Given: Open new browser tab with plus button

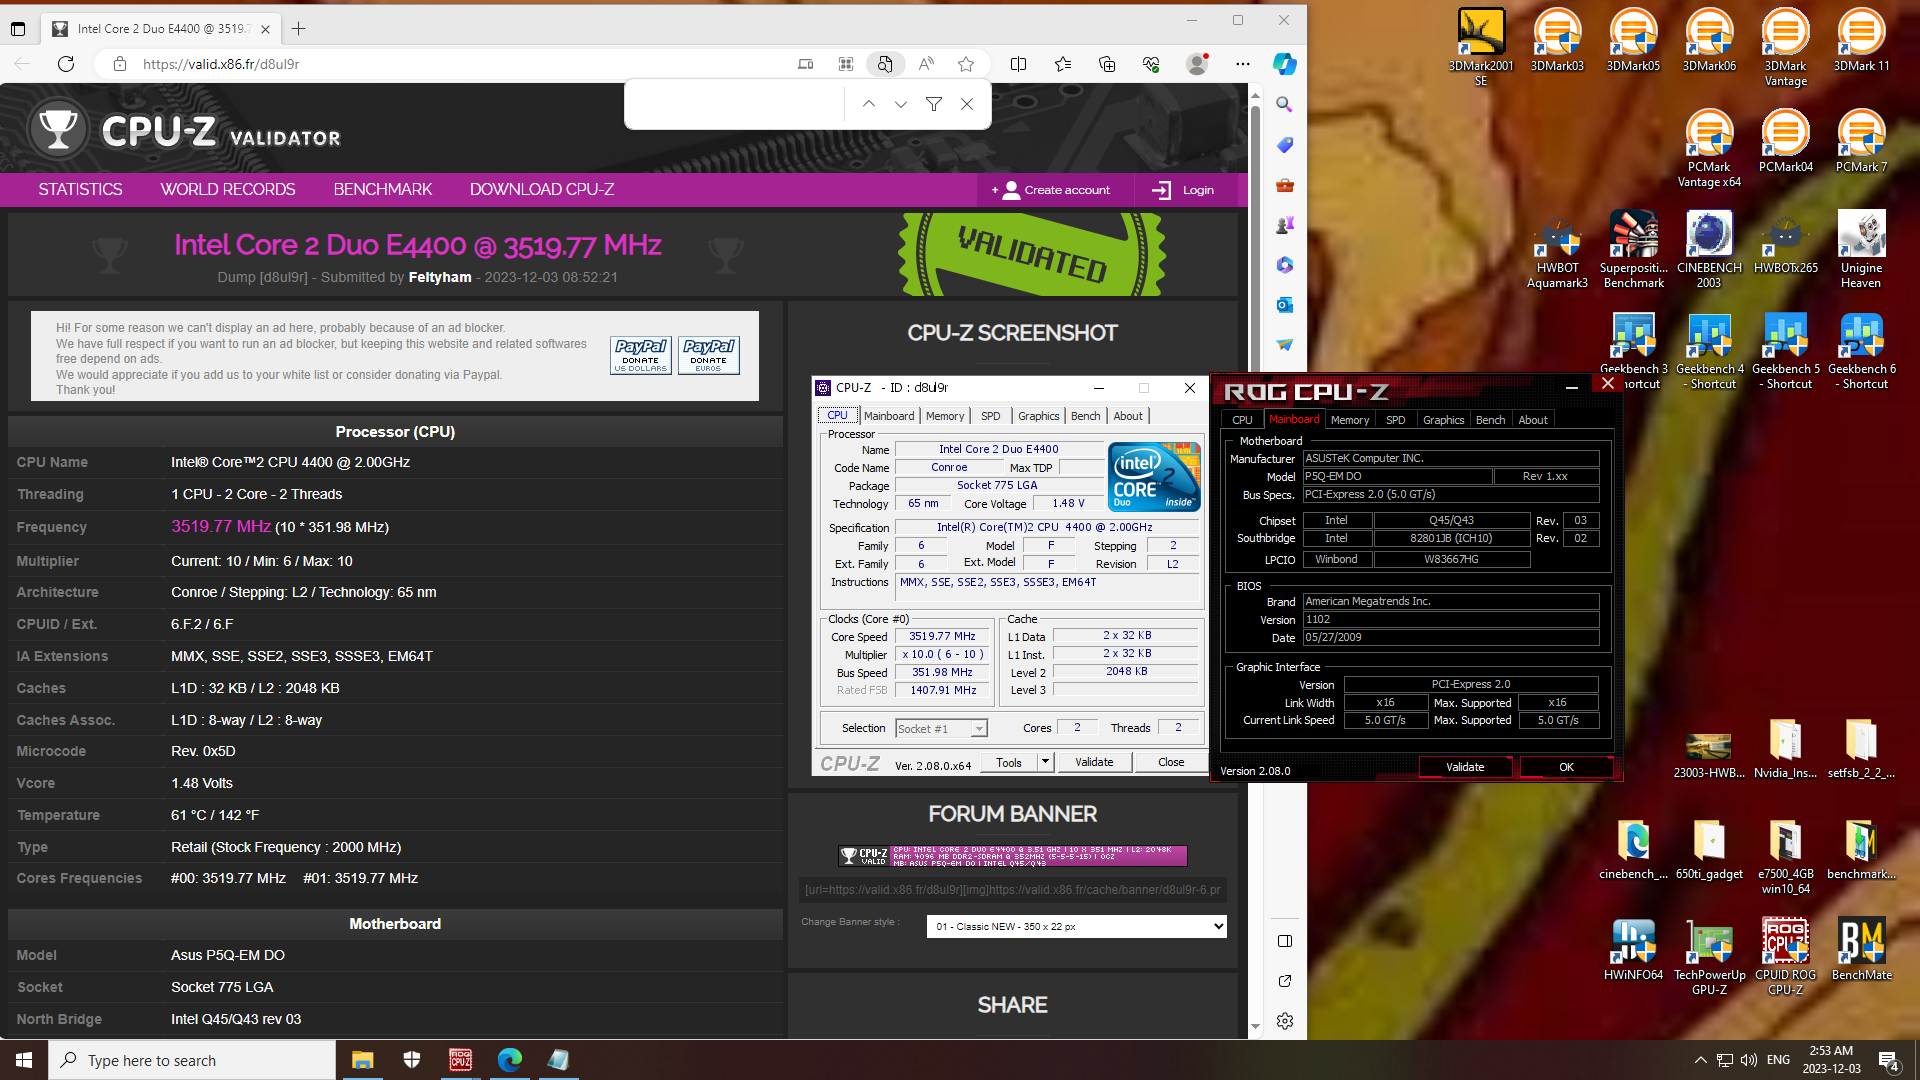Looking at the screenshot, I should click(298, 29).
